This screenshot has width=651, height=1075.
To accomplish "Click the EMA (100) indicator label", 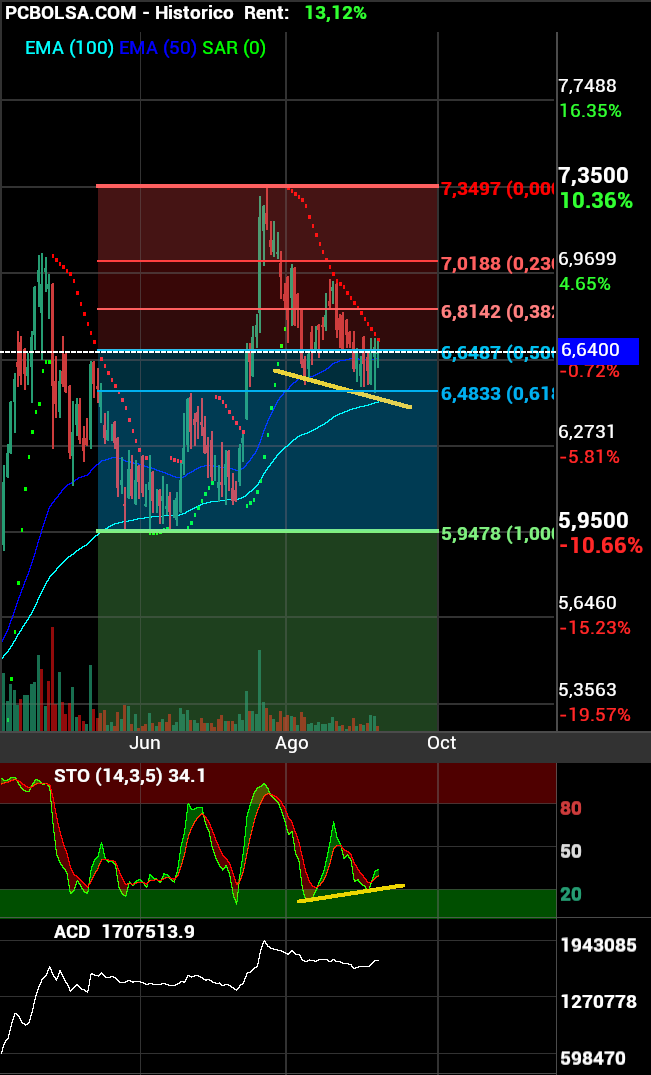I will (x=69, y=47).
